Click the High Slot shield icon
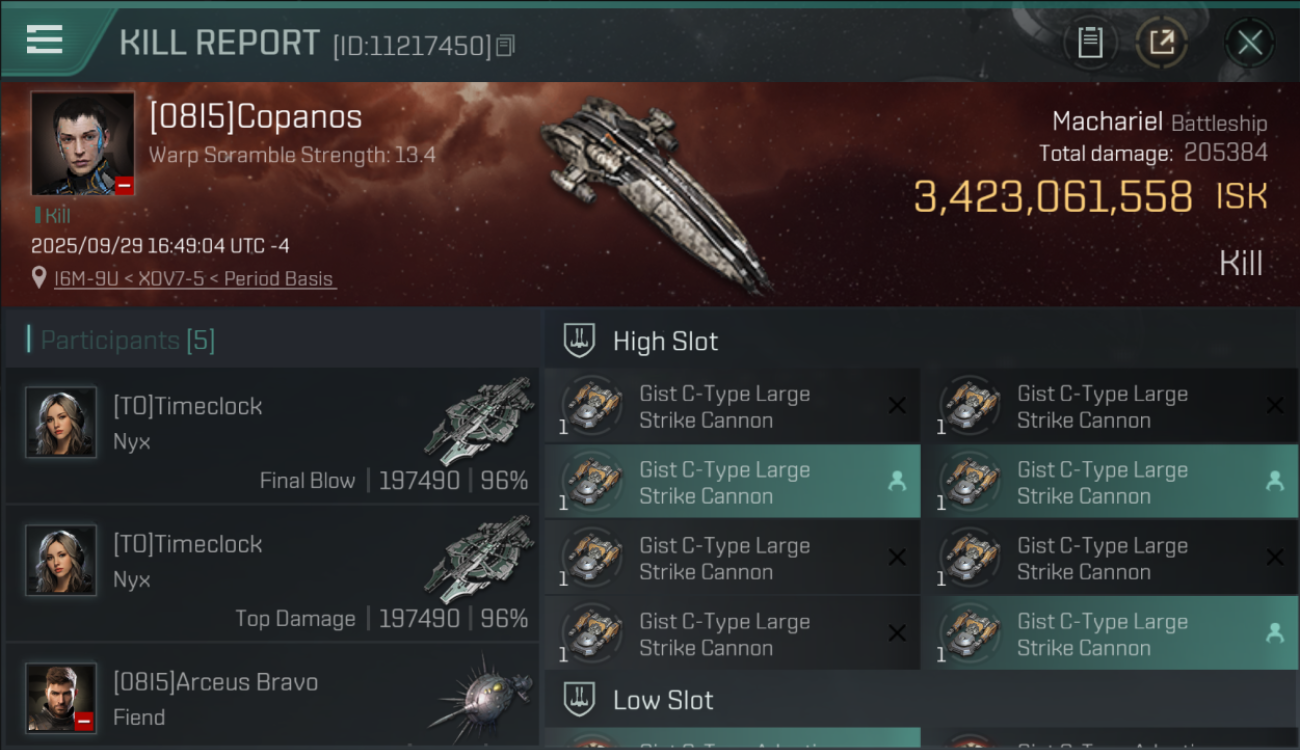Viewport: 1300px width, 750px height. click(580, 341)
